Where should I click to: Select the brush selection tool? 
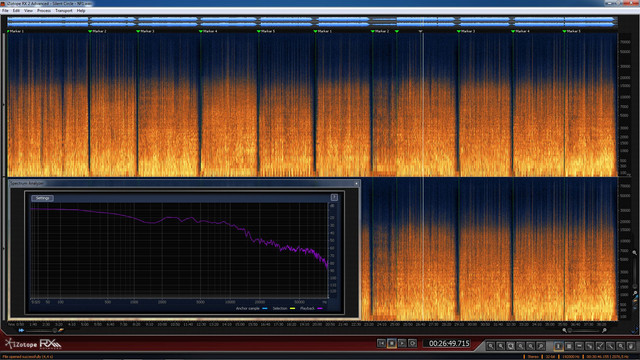coord(600,346)
